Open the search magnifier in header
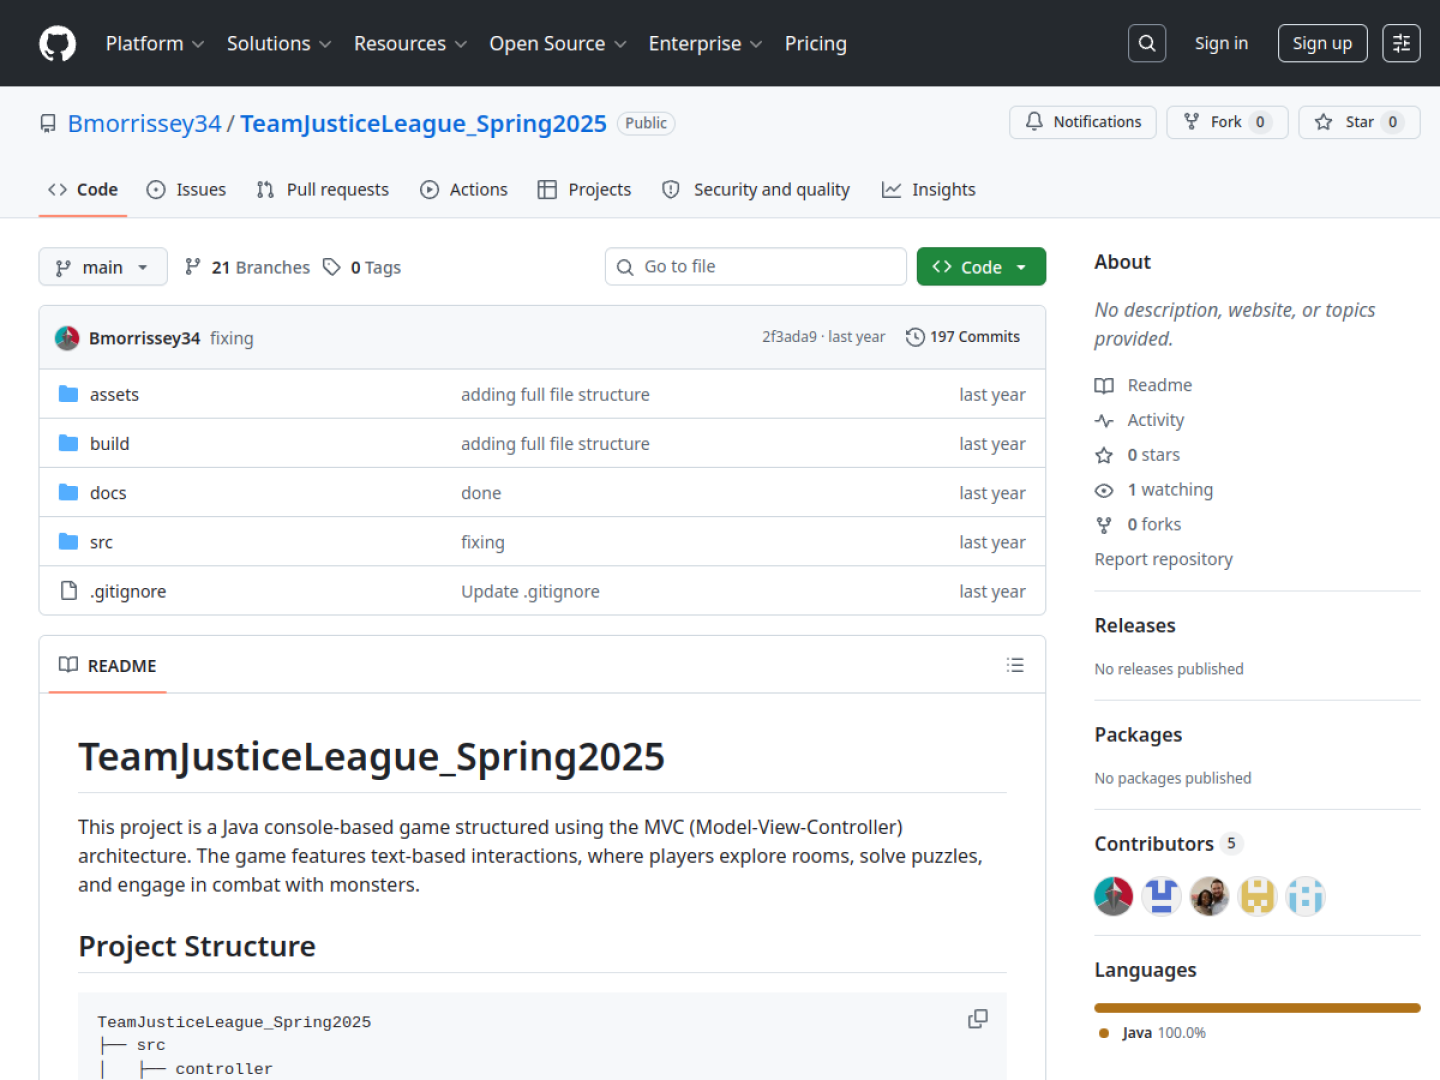The width and height of the screenshot is (1440, 1080). 1147,43
